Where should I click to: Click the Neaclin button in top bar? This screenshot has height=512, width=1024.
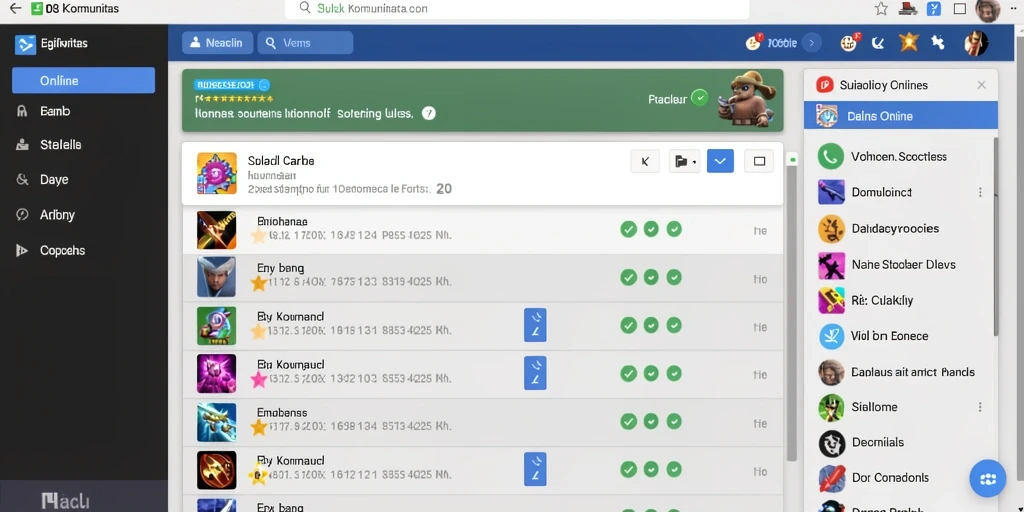coord(217,43)
